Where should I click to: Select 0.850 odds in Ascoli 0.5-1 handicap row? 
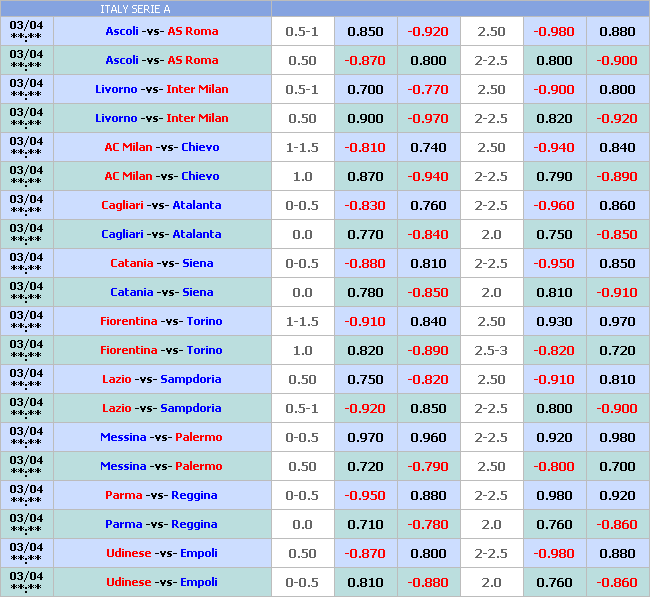coord(365,31)
